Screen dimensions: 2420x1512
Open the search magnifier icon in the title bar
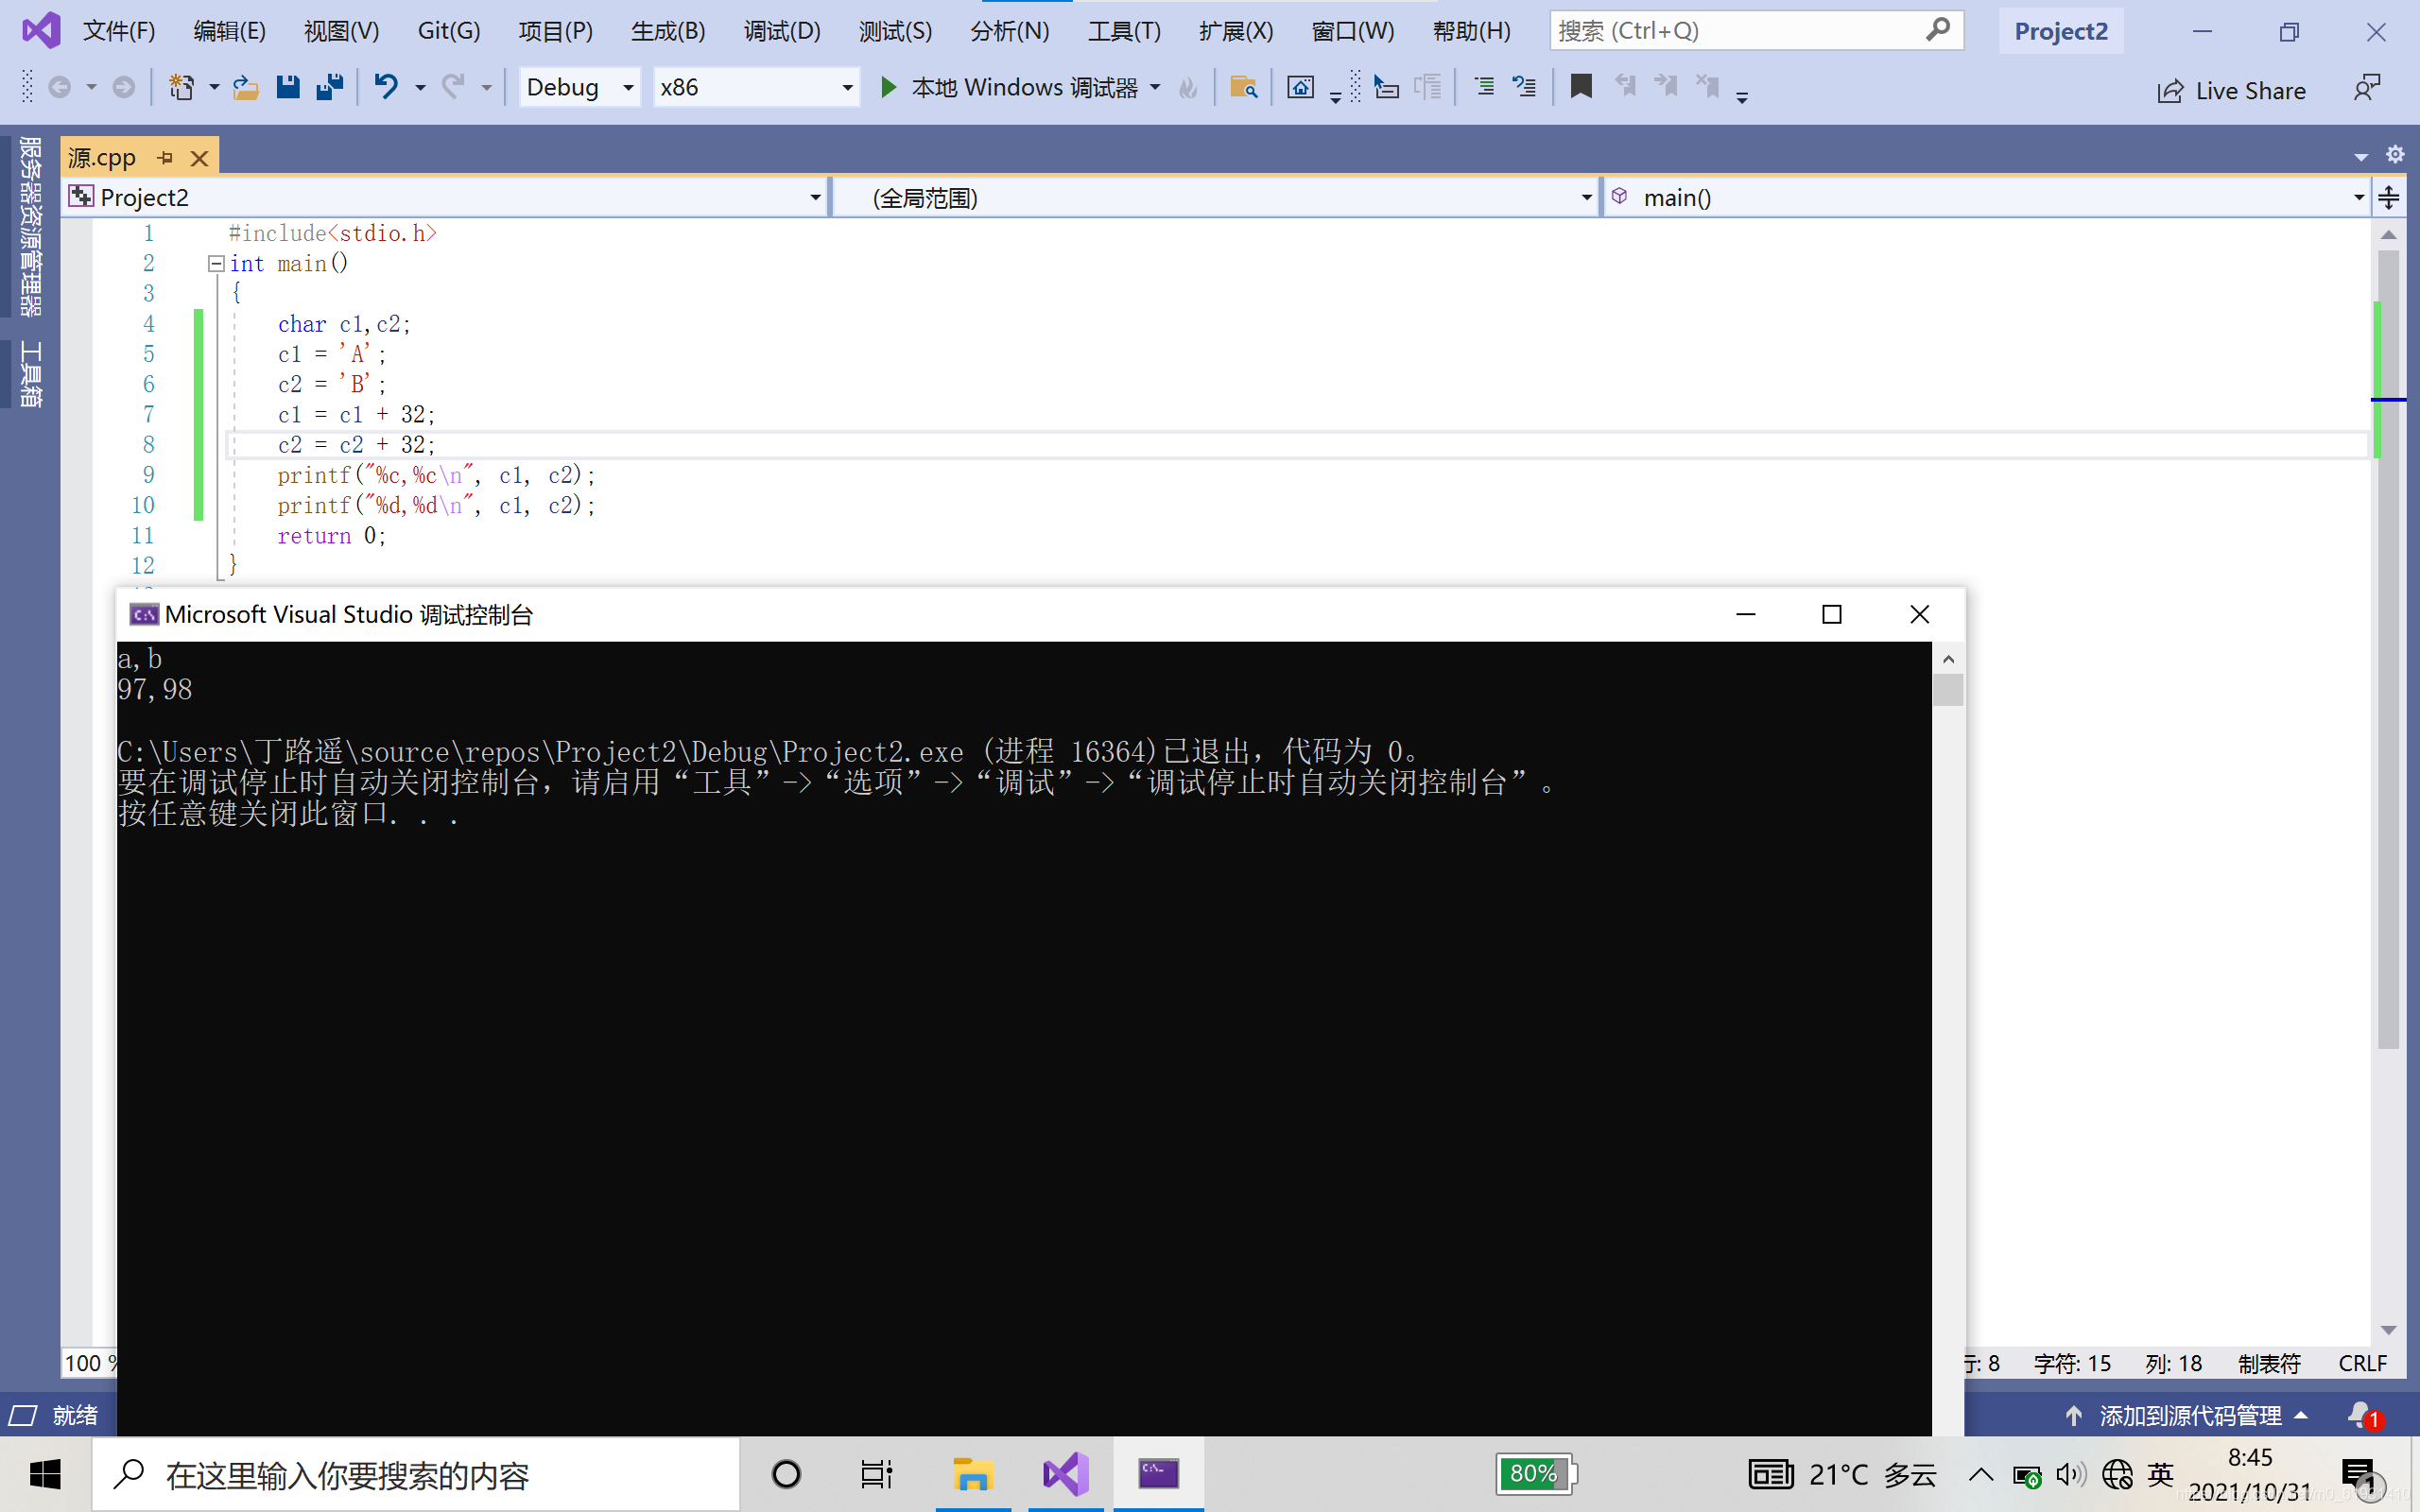(1938, 30)
